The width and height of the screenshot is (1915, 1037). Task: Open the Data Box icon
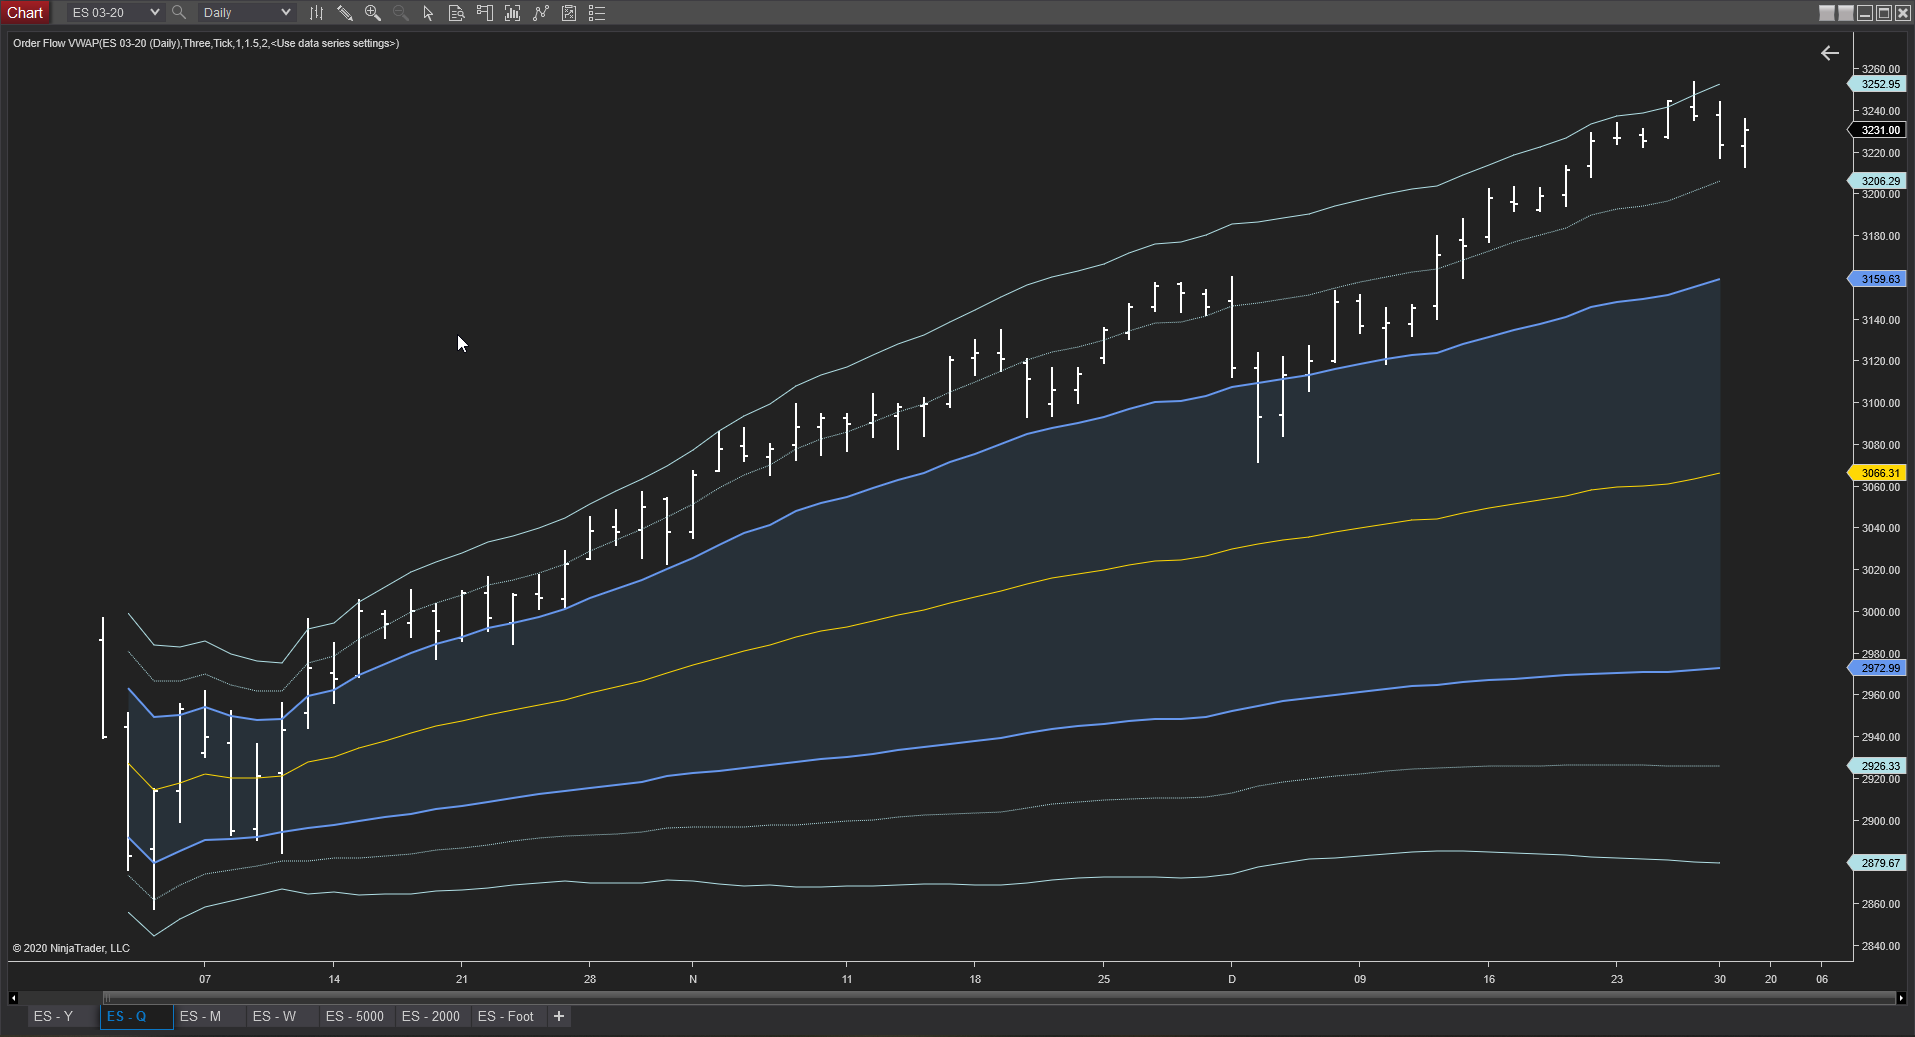point(457,12)
